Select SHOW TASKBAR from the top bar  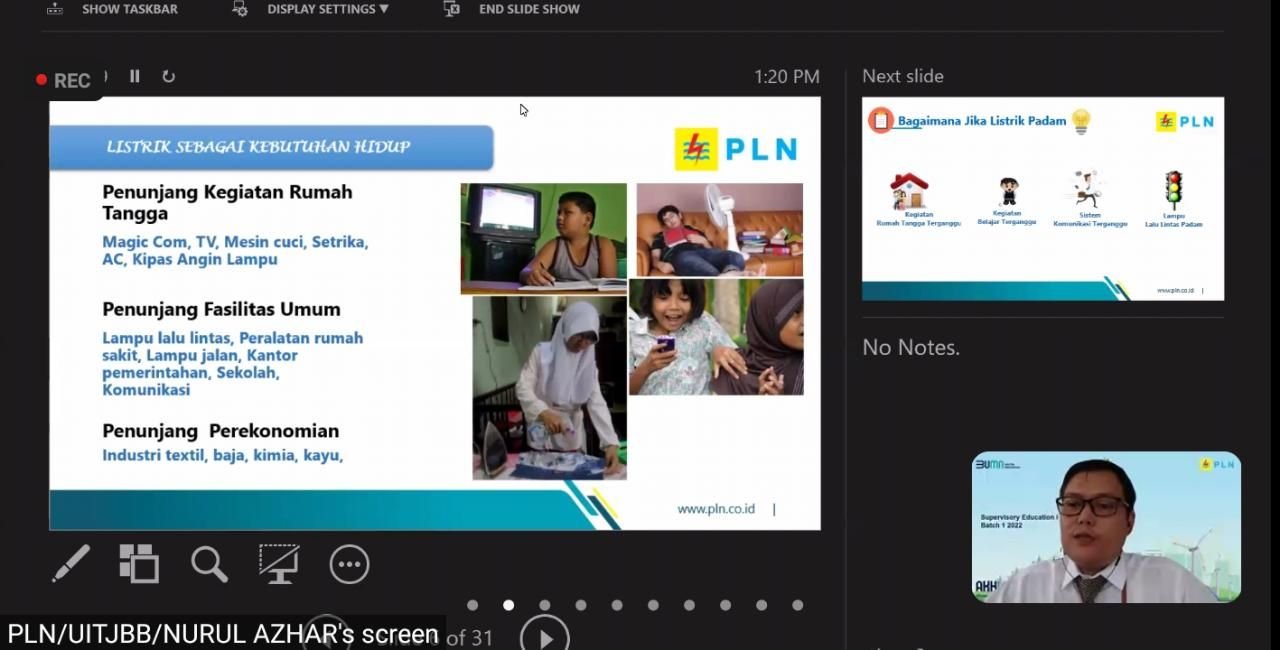pyautogui.click(x=129, y=9)
